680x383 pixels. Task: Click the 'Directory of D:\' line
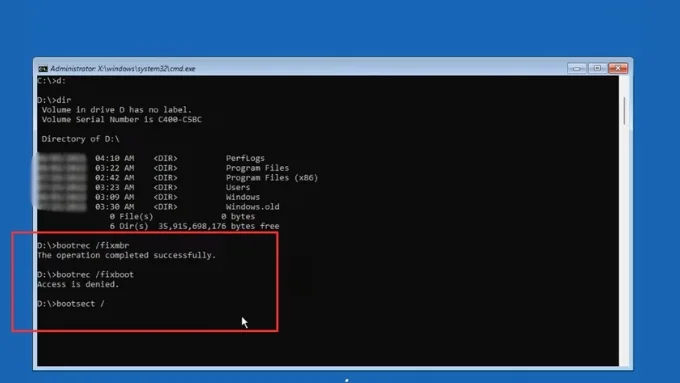[80, 139]
